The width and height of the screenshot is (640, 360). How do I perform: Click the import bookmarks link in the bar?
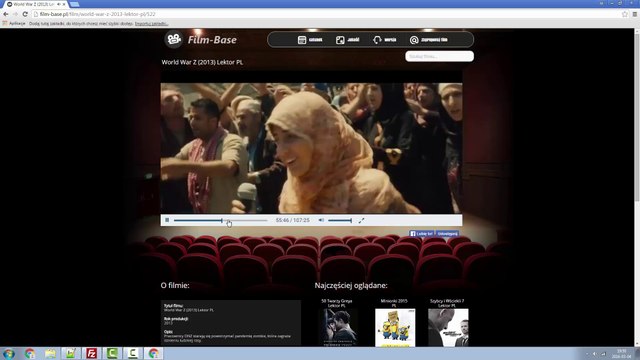coord(151,24)
